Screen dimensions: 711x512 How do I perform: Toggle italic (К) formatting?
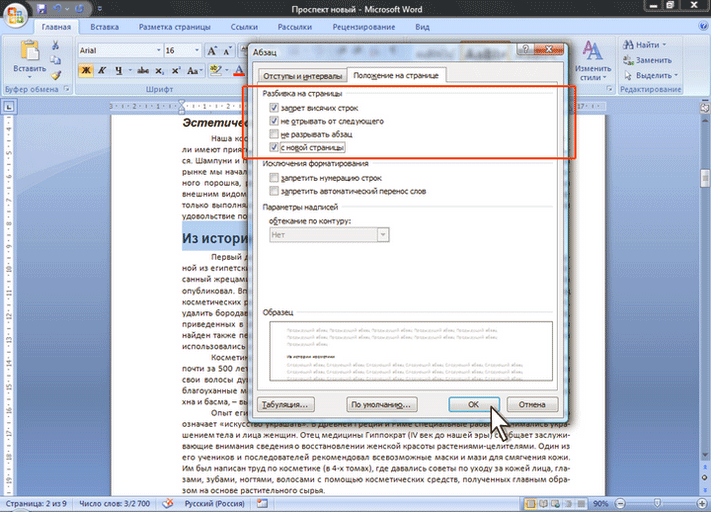click(x=102, y=70)
